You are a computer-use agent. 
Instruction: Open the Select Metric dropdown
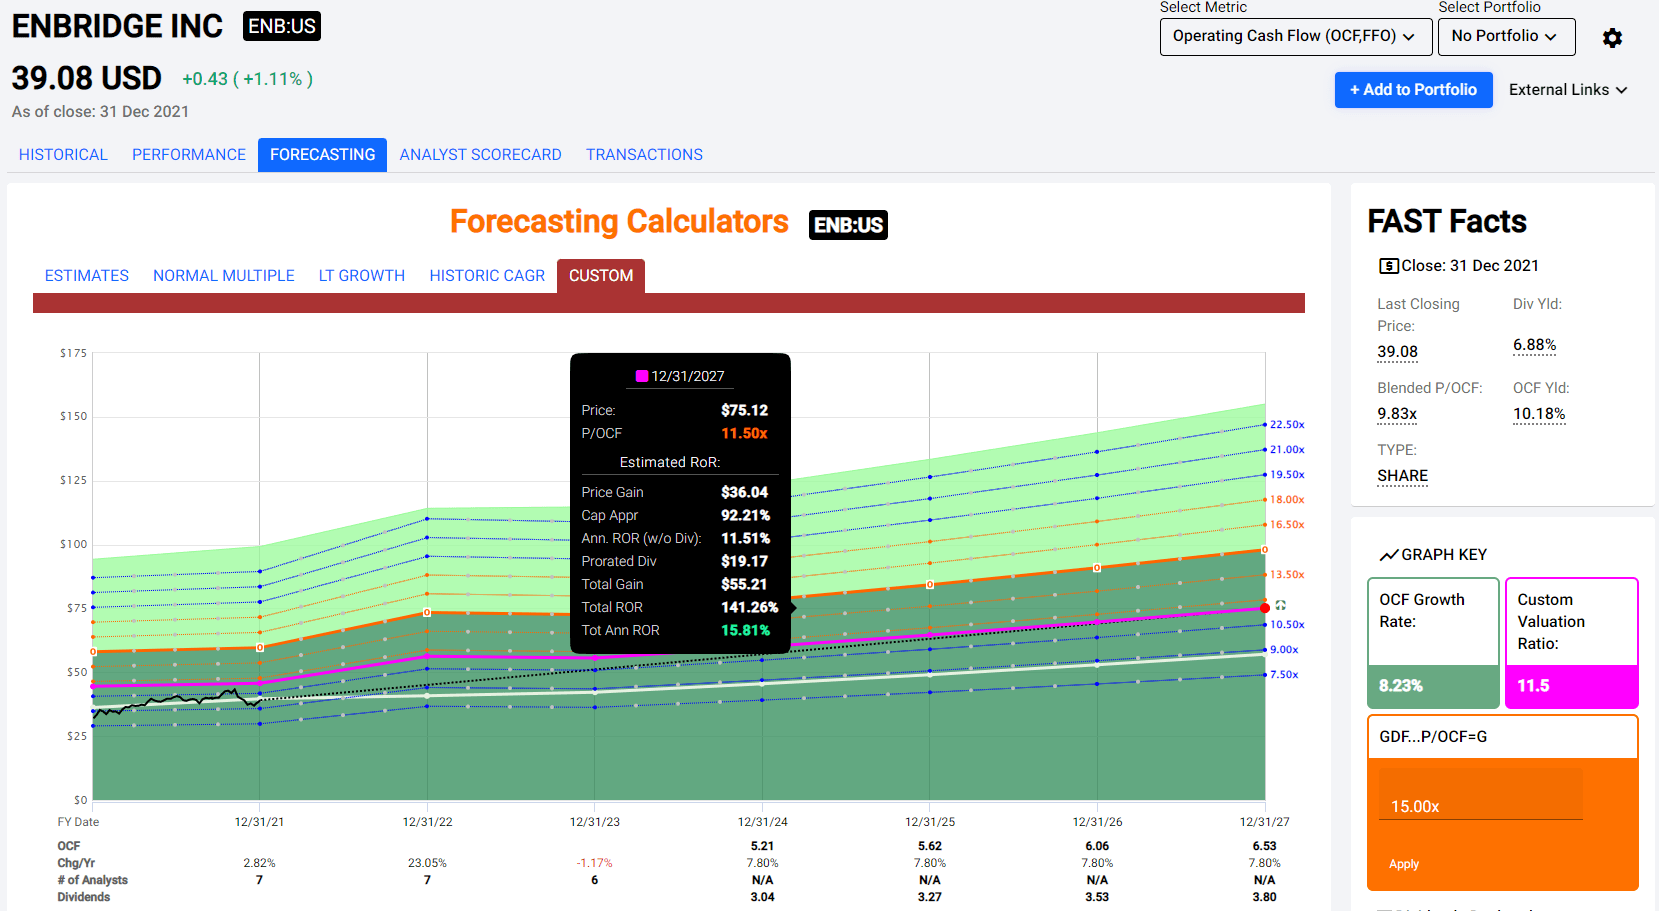coord(1296,36)
